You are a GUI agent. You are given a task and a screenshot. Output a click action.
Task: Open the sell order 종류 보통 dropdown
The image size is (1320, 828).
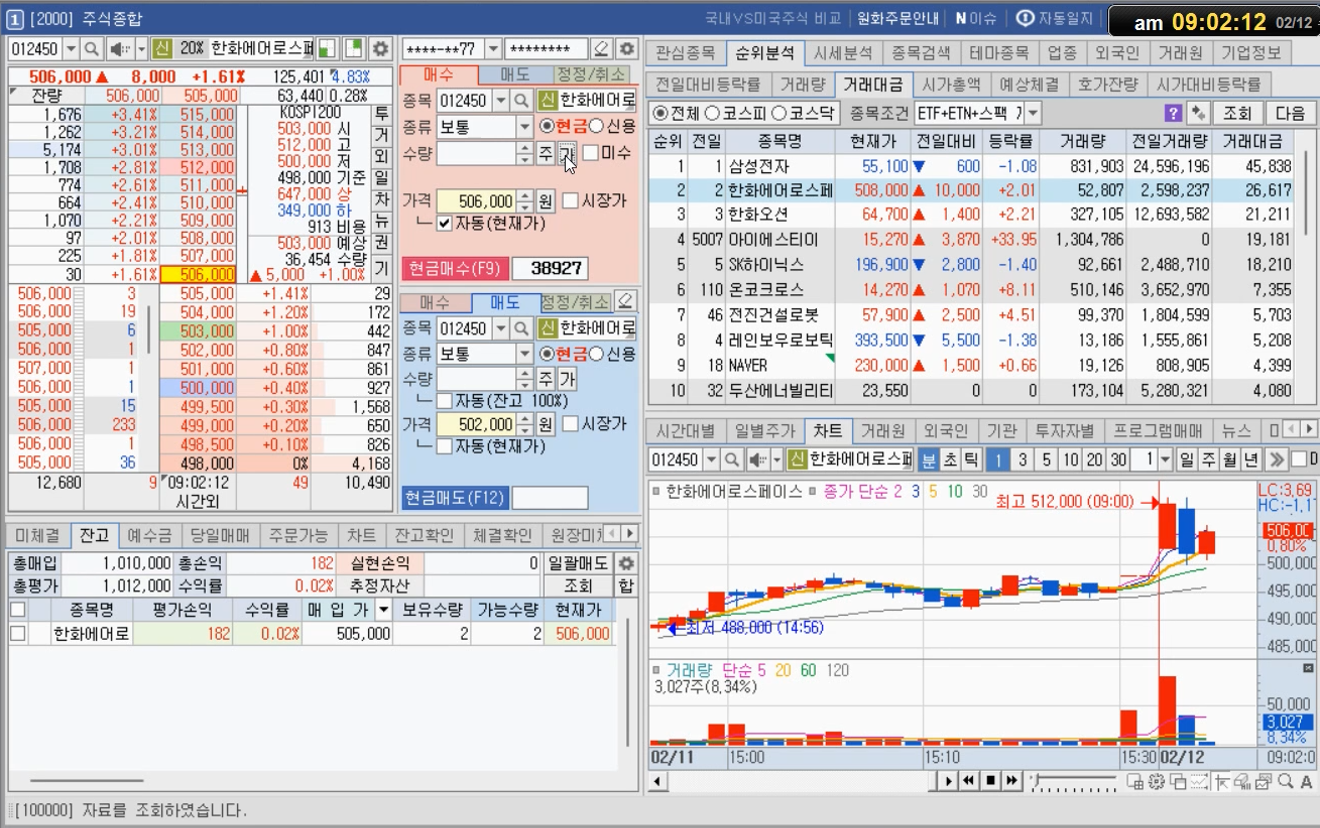[x=525, y=354]
